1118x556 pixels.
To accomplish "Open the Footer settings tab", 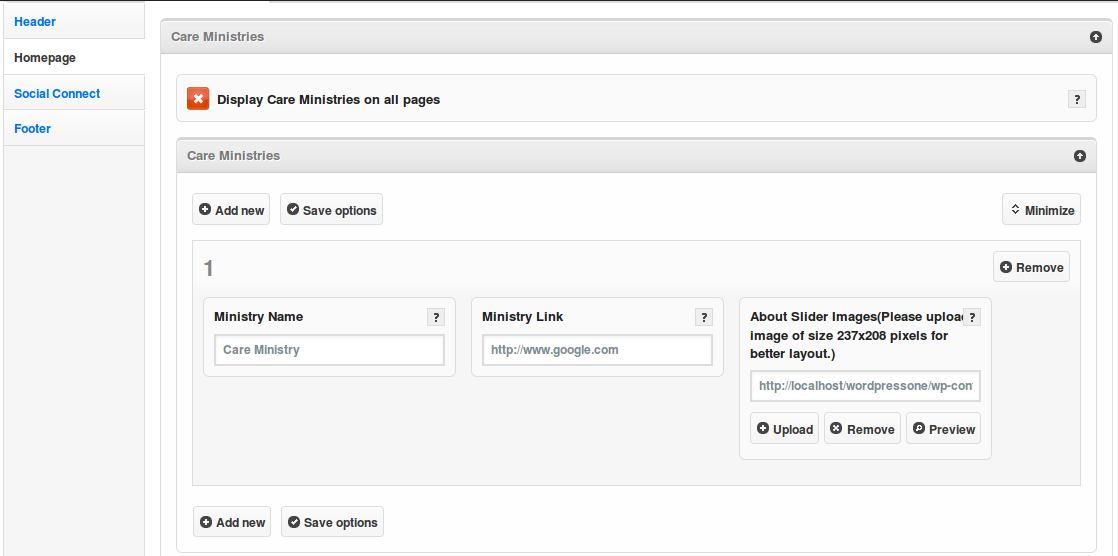I will tap(33, 128).
